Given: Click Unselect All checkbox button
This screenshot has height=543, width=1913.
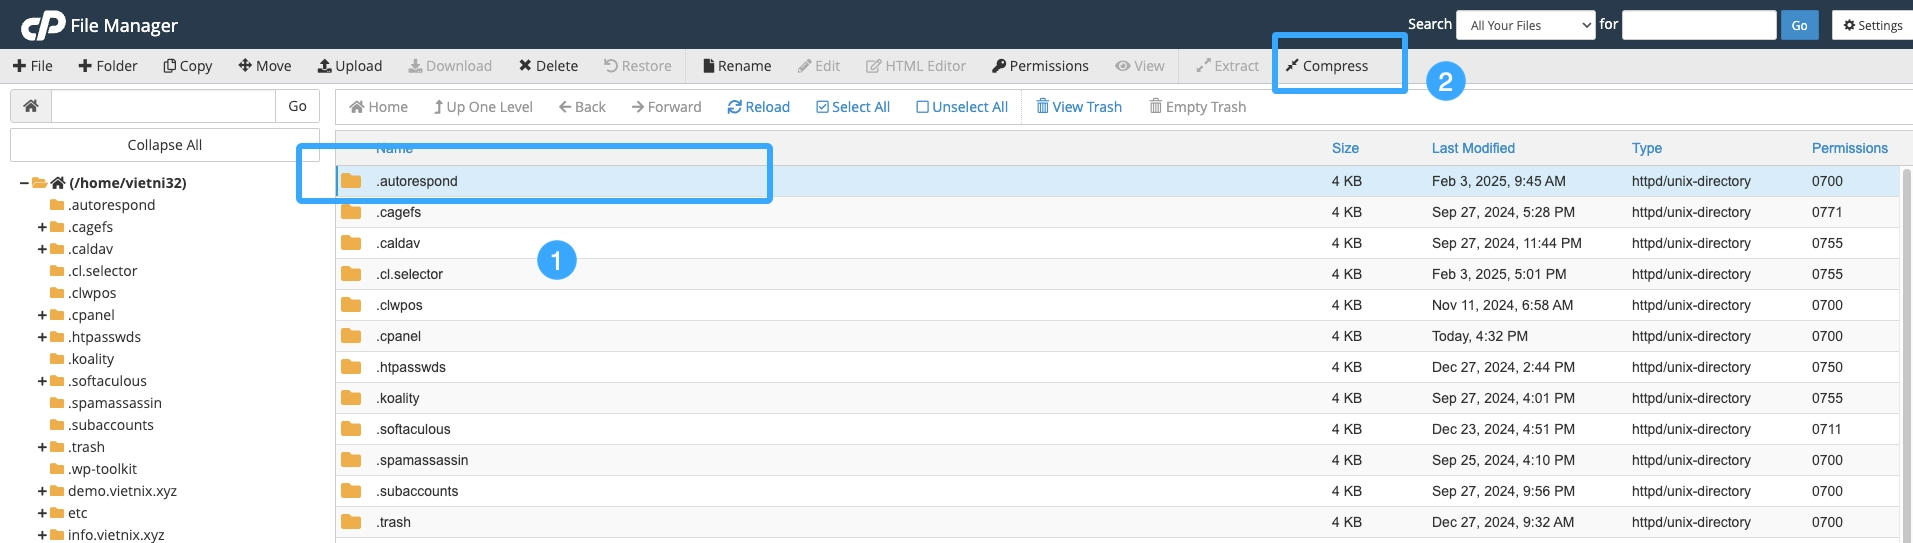Looking at the screenshot, I should pyautogui.click(x=962, y=107).
